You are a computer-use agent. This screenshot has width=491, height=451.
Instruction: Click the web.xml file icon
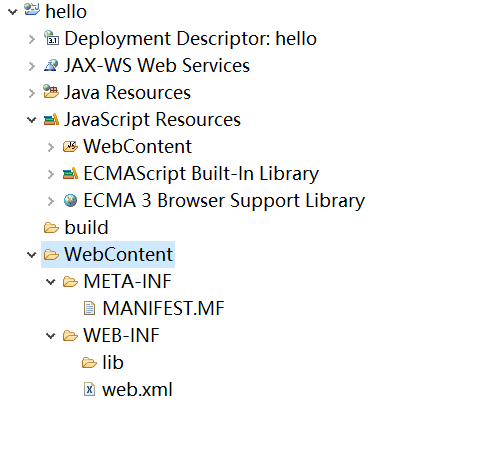pos(89,389)
